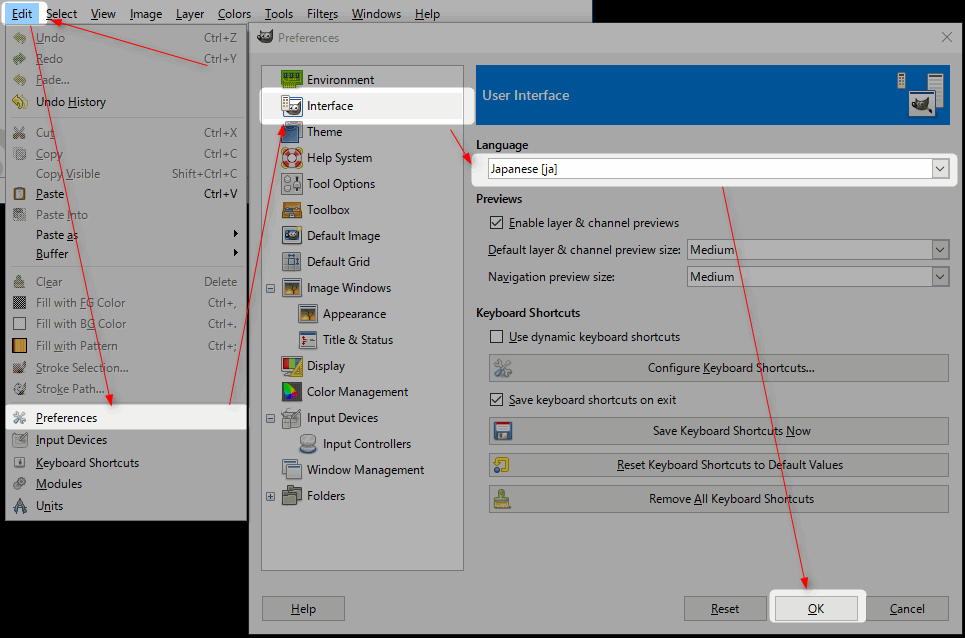This screenshot has width=965, height=638.
Task: Click the Appearance sub-item icon
Action: point(308,314)
